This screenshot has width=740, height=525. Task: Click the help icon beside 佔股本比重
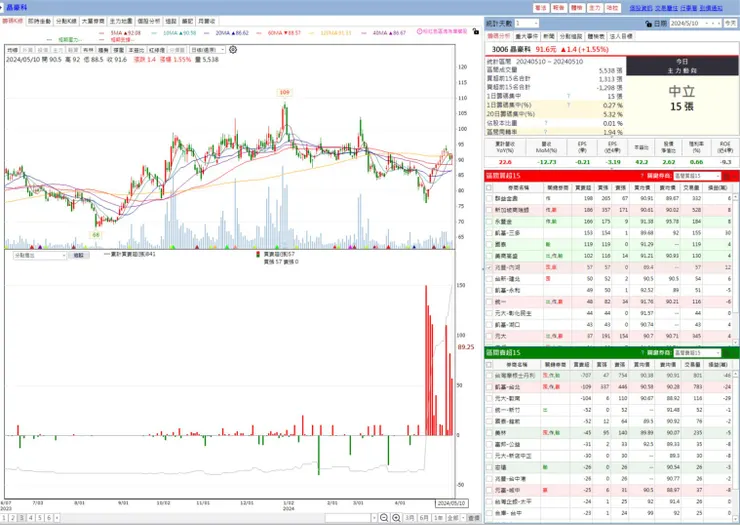pyautogui.click(x=546, y=123)
